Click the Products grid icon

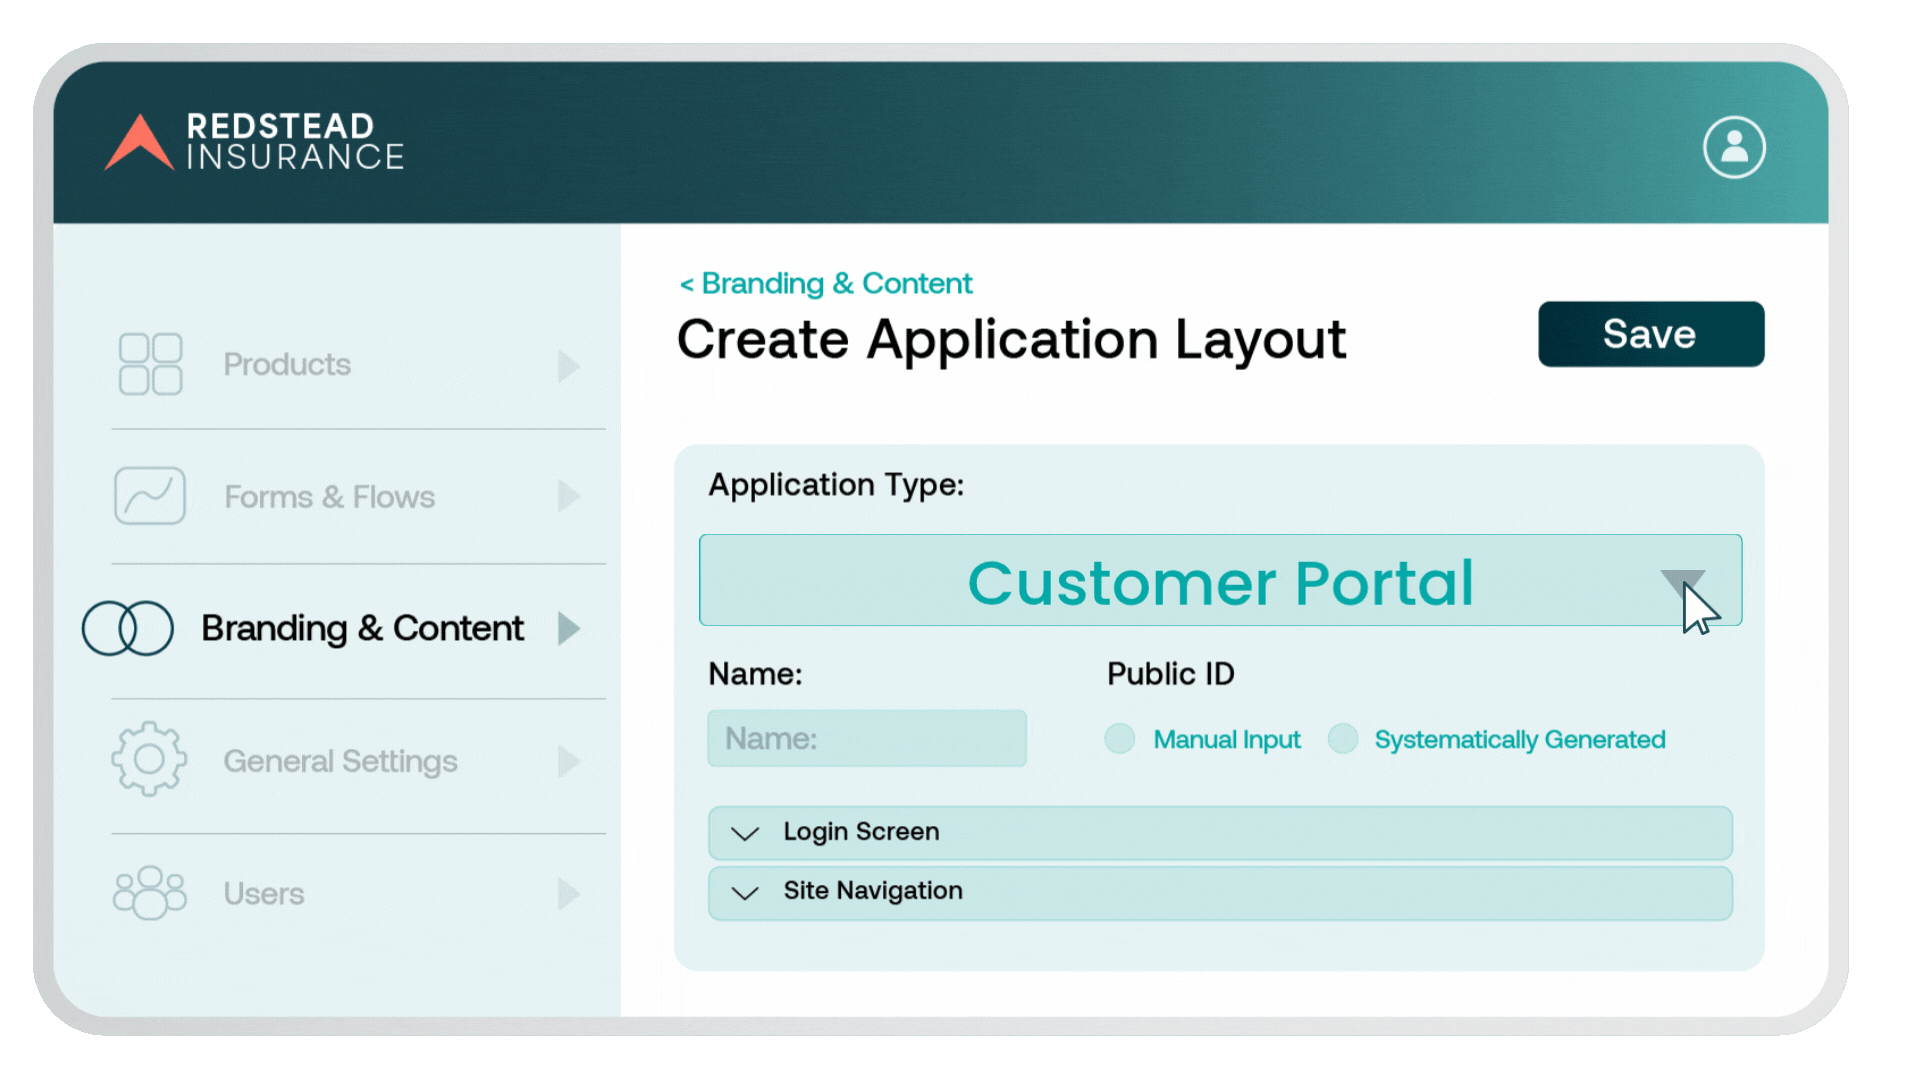150,364
